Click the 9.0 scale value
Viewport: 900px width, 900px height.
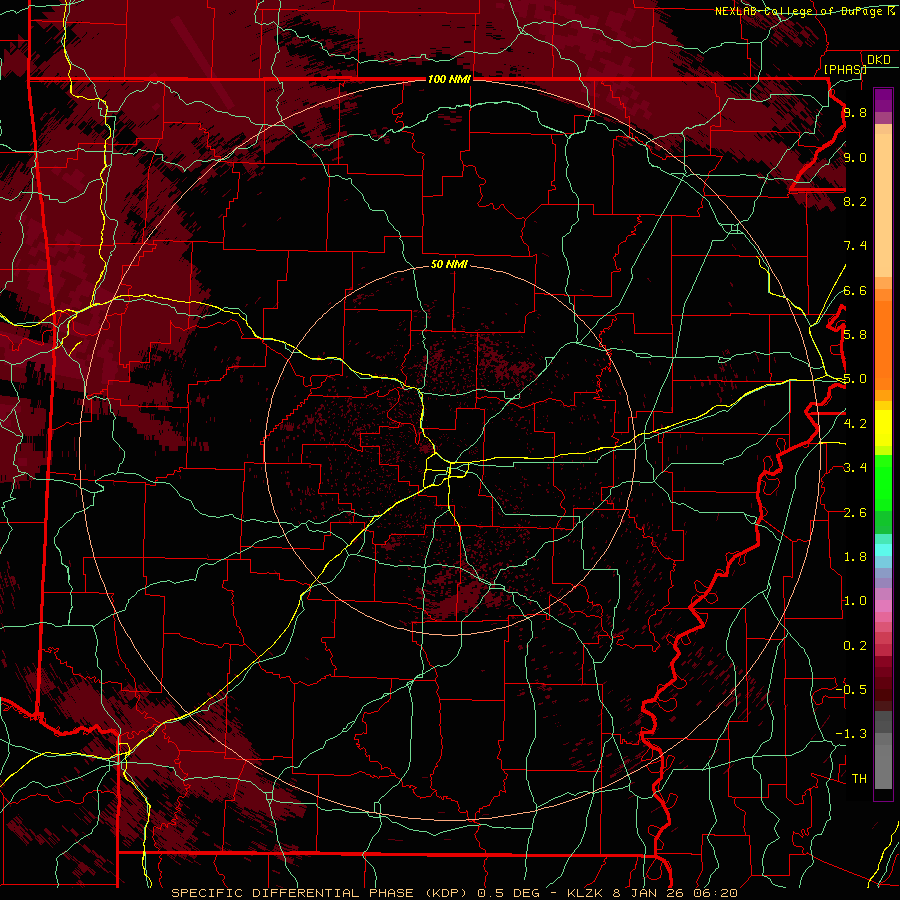[855, 157]
